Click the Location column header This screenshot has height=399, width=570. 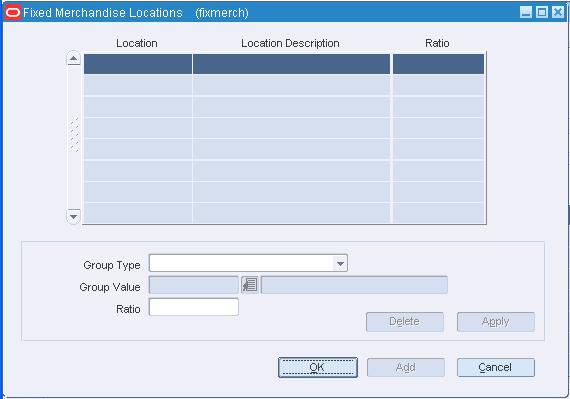click(x=137, y=43)
